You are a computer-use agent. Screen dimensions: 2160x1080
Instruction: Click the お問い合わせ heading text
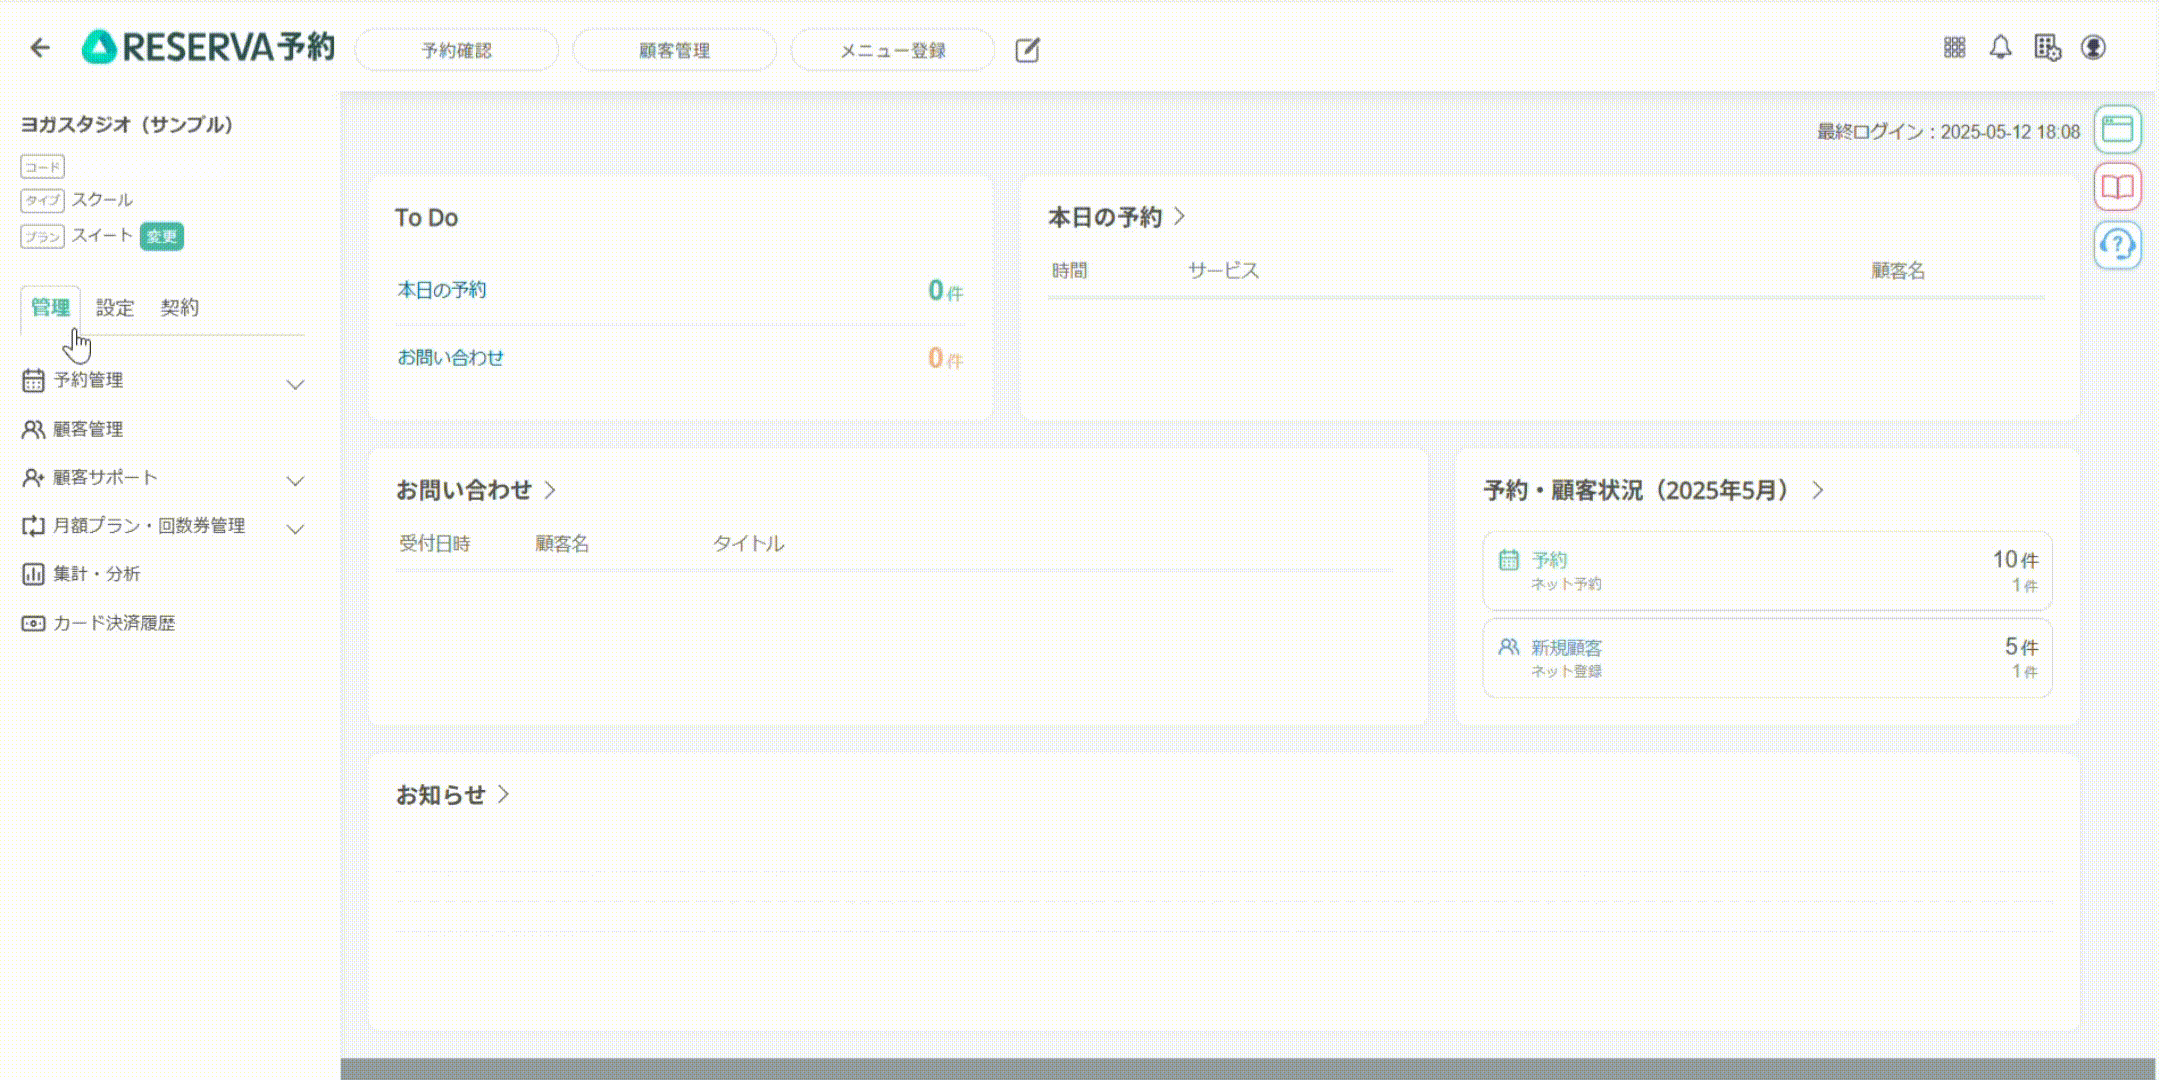tap(464, 490)
